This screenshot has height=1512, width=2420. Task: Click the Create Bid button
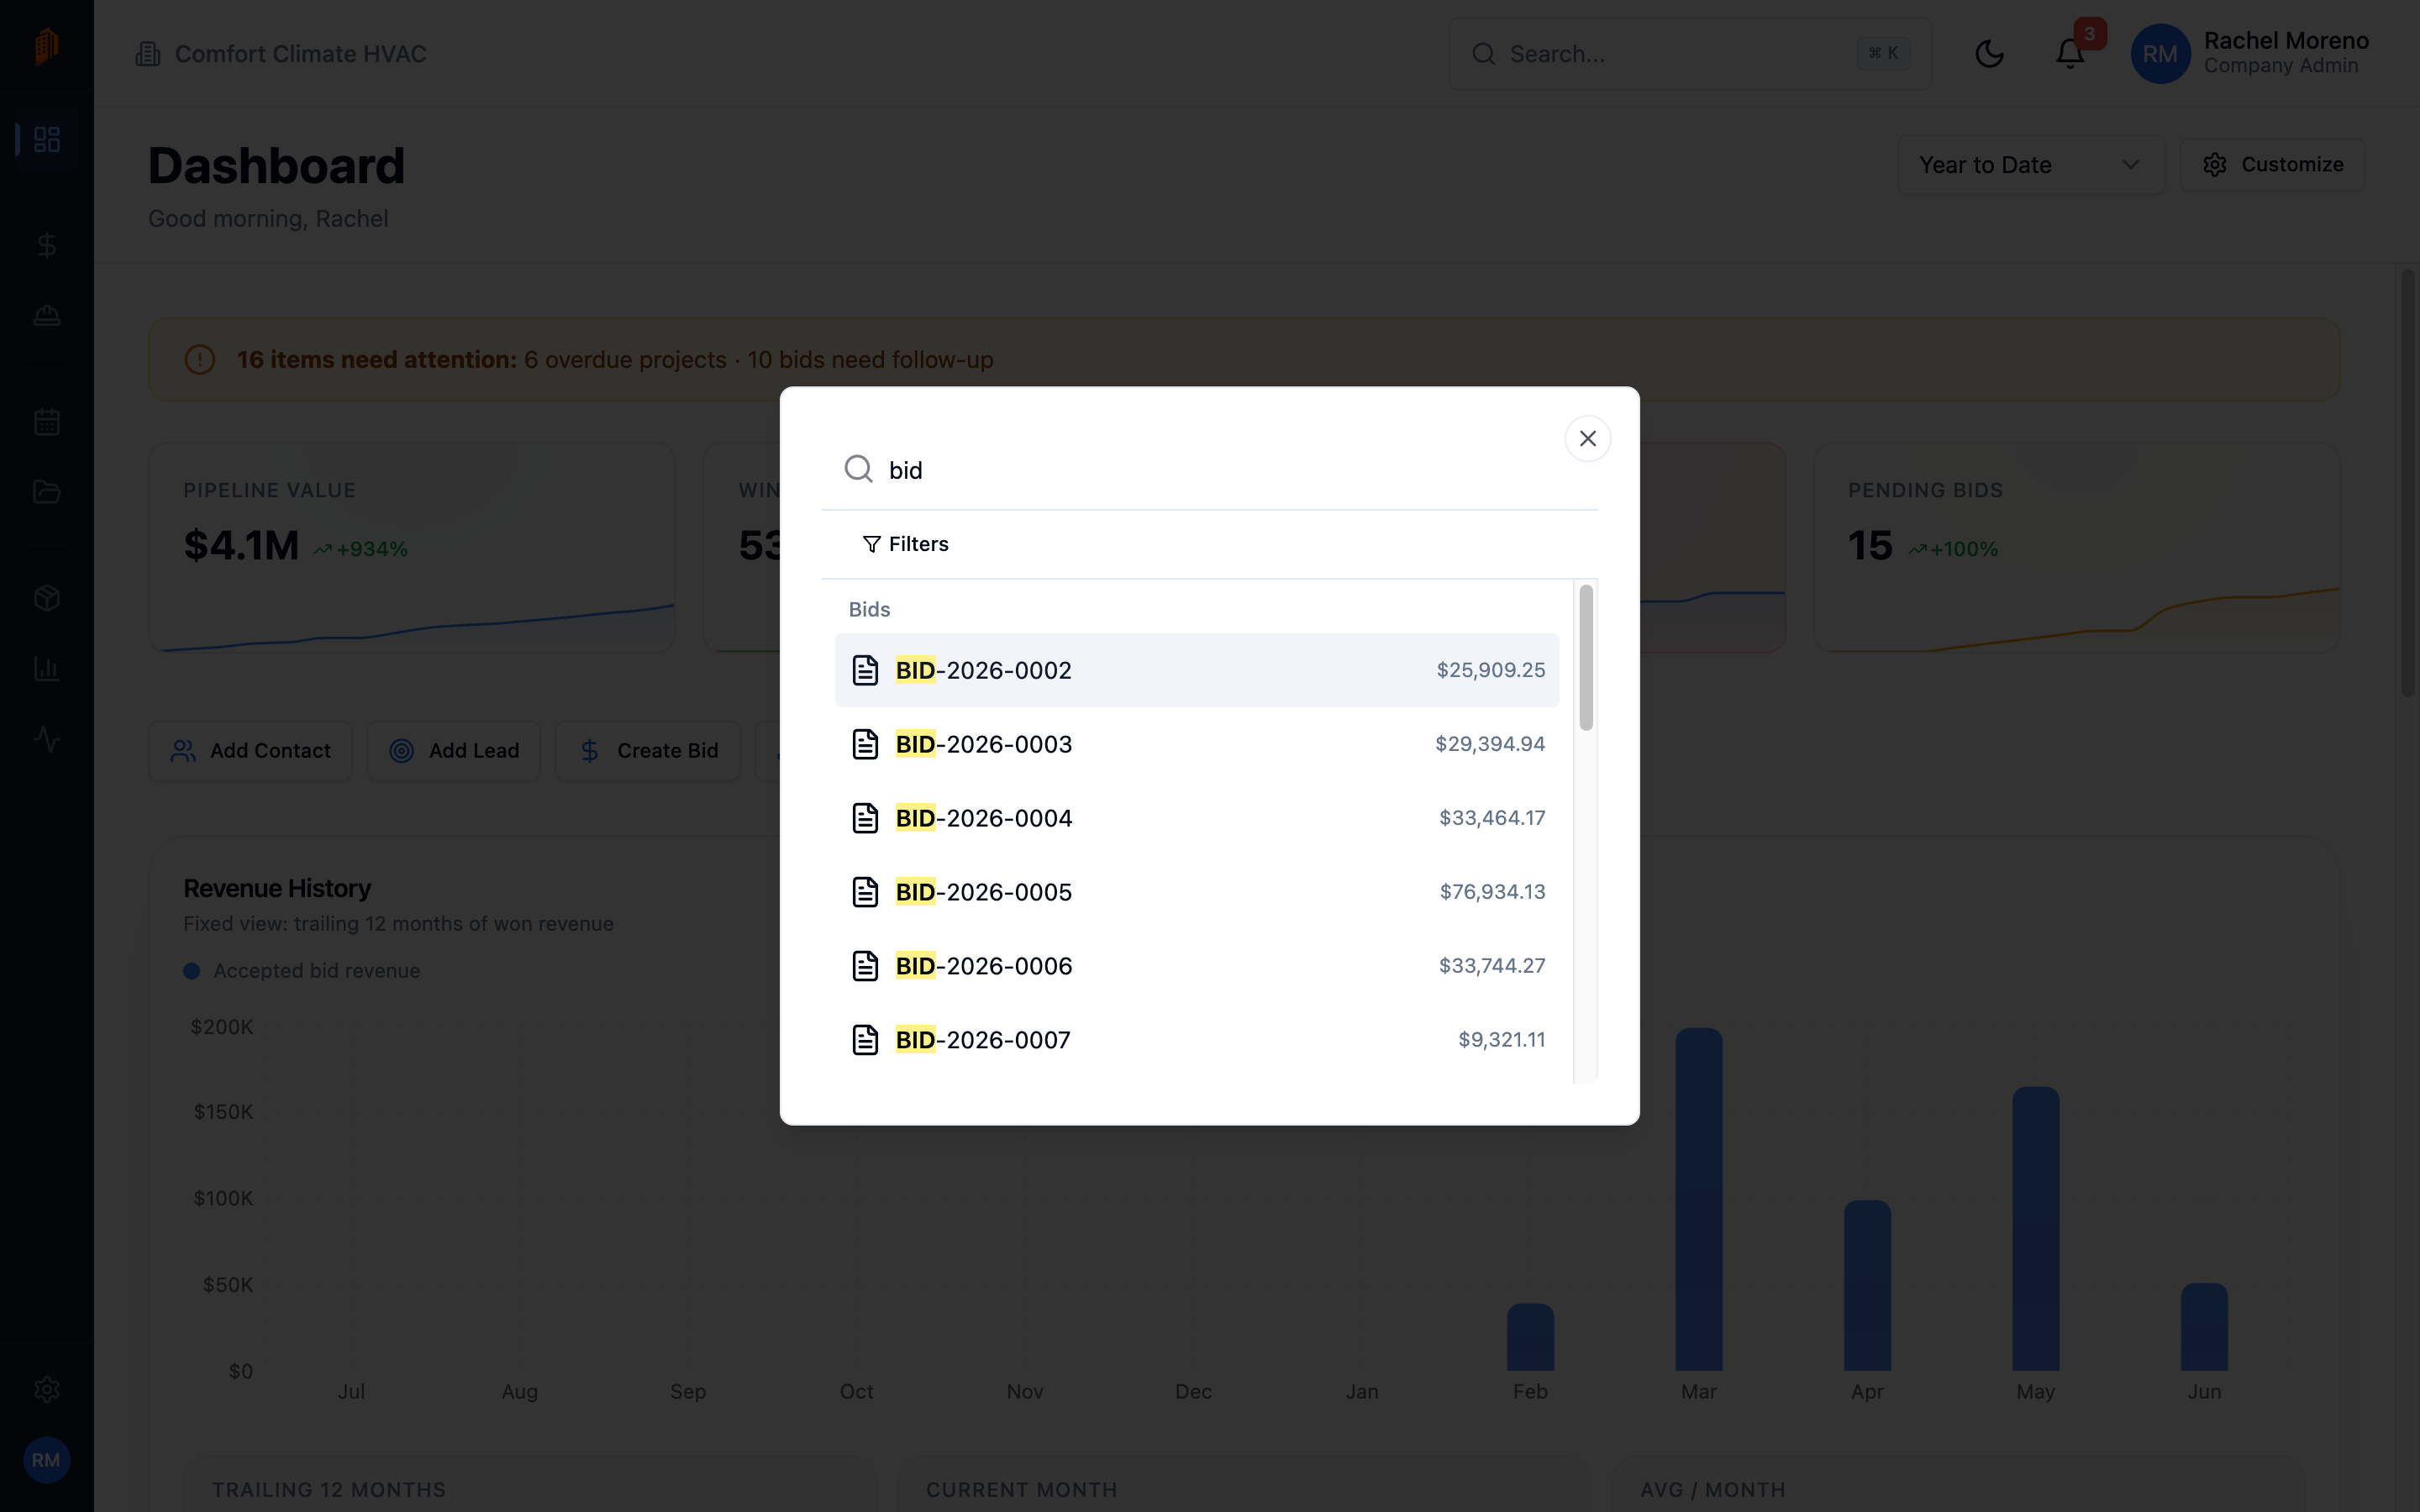[647, 751]
